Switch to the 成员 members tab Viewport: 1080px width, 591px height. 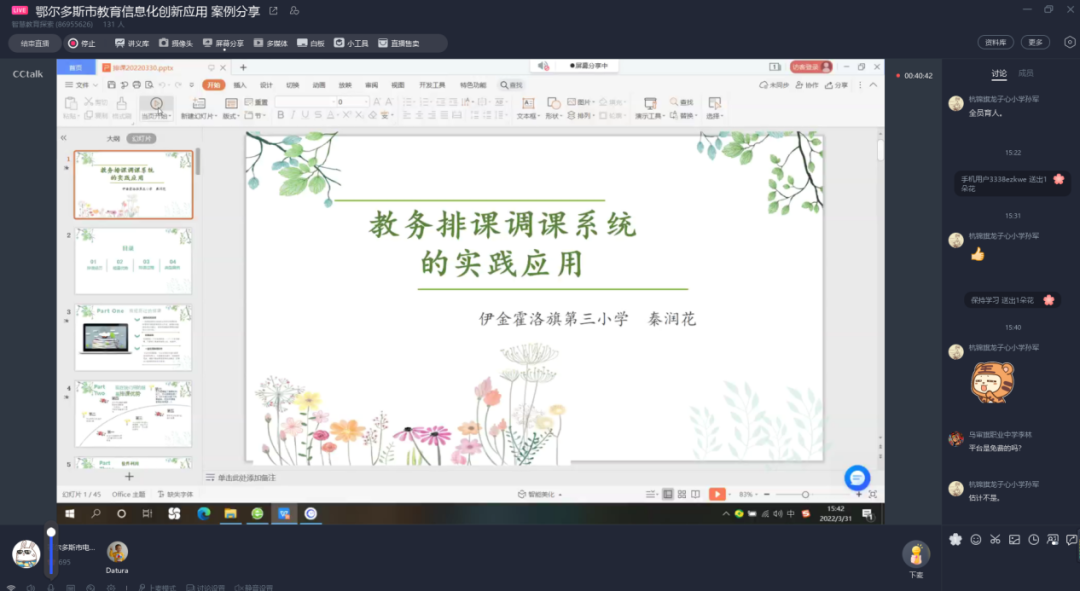1026,73
